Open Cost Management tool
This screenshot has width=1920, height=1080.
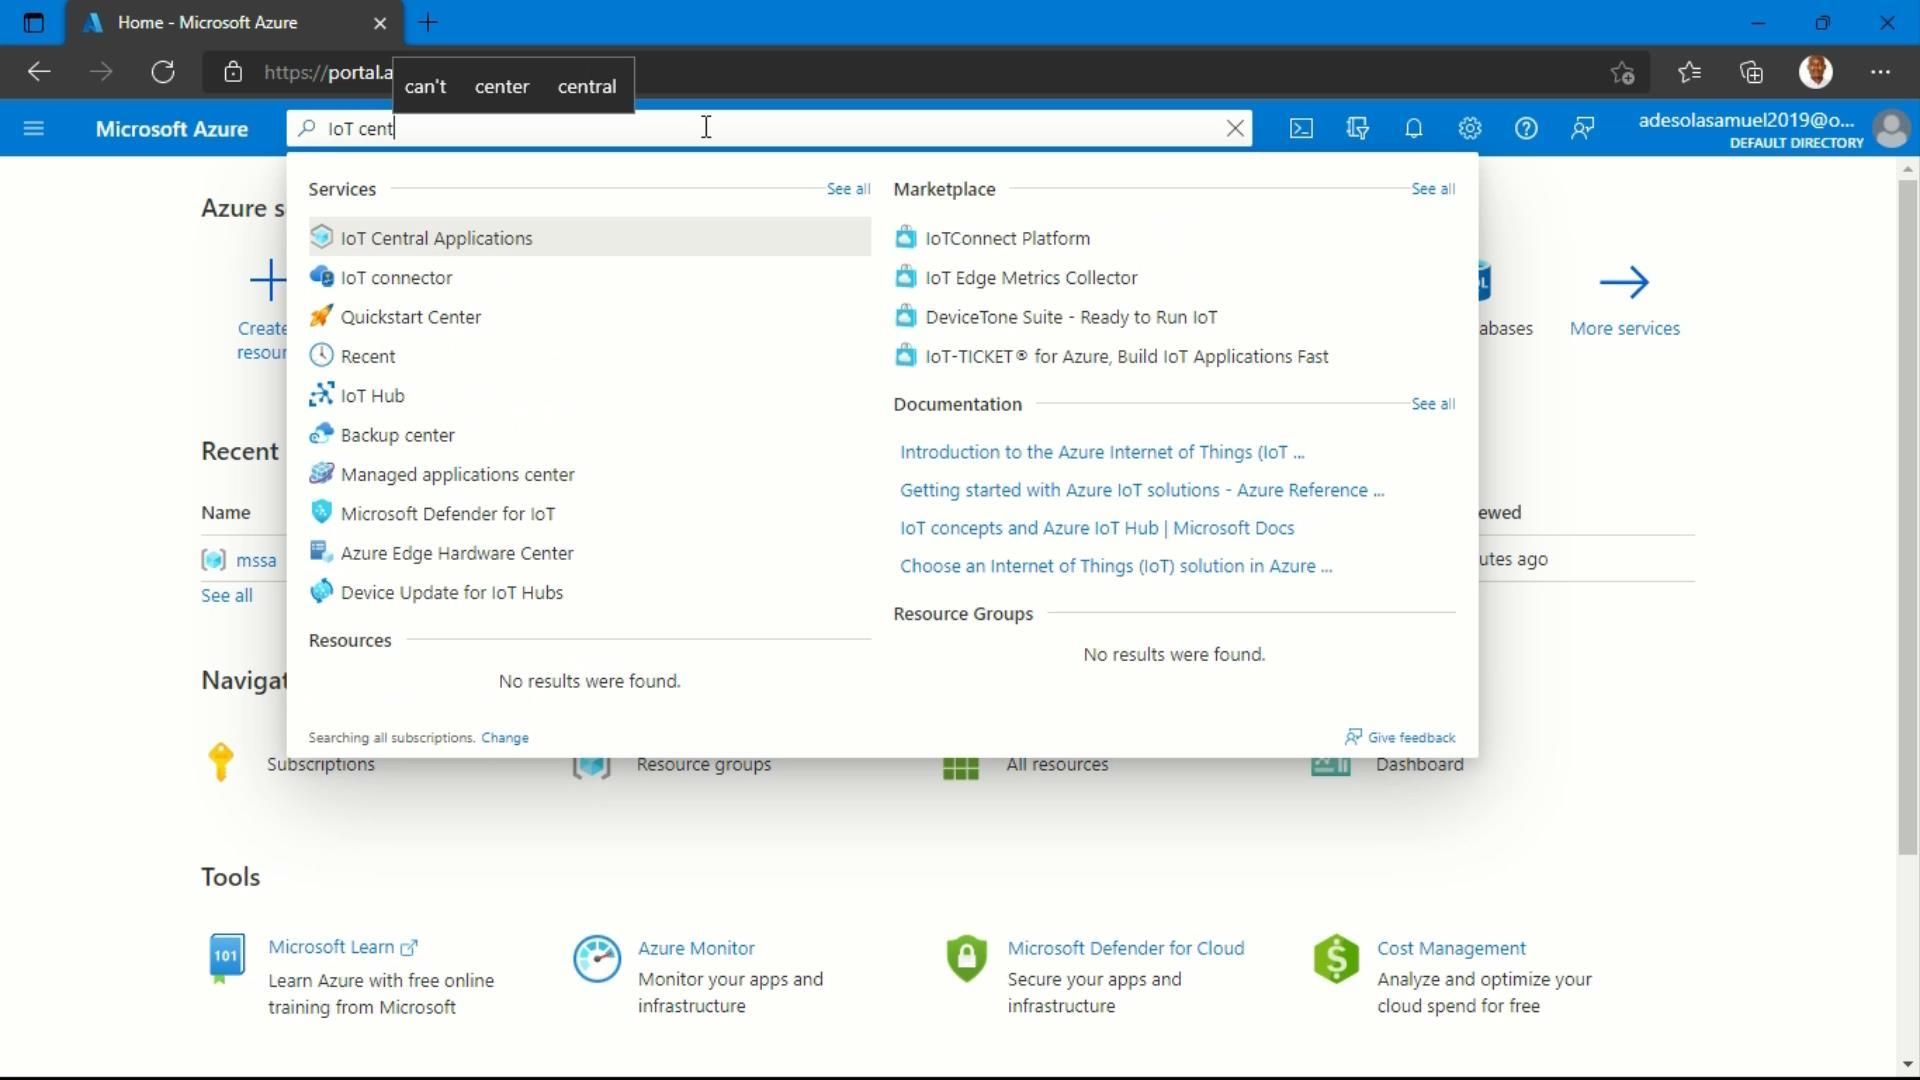click(1451, 947)
